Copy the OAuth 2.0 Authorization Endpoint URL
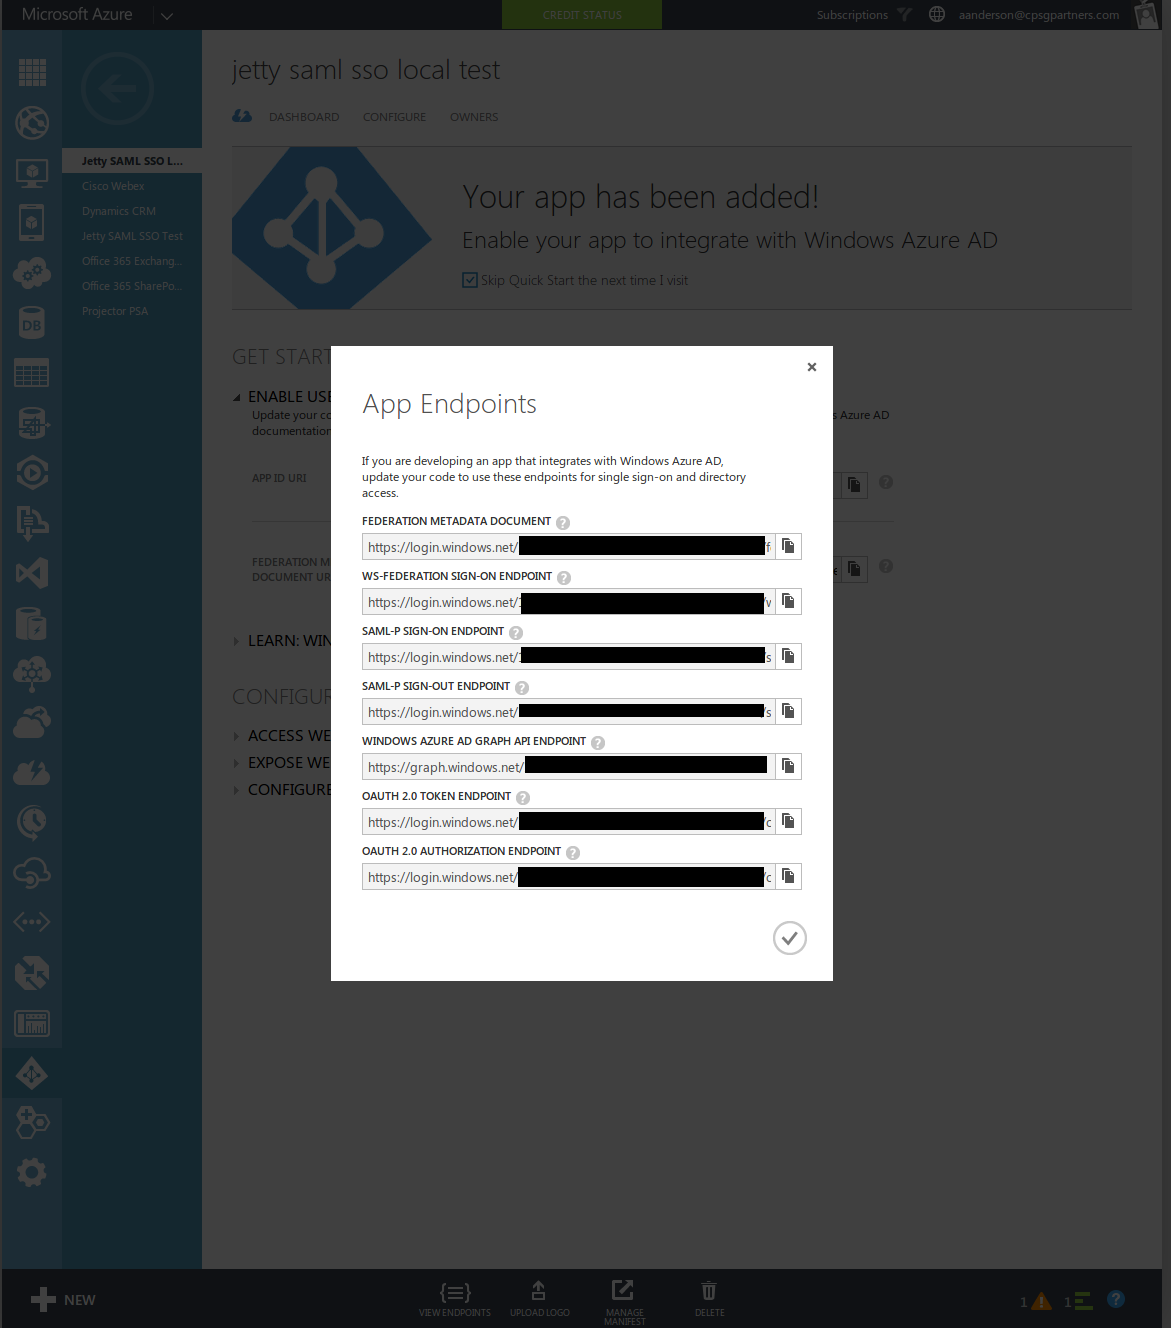1171x1328 pixels. coord(788,876)
